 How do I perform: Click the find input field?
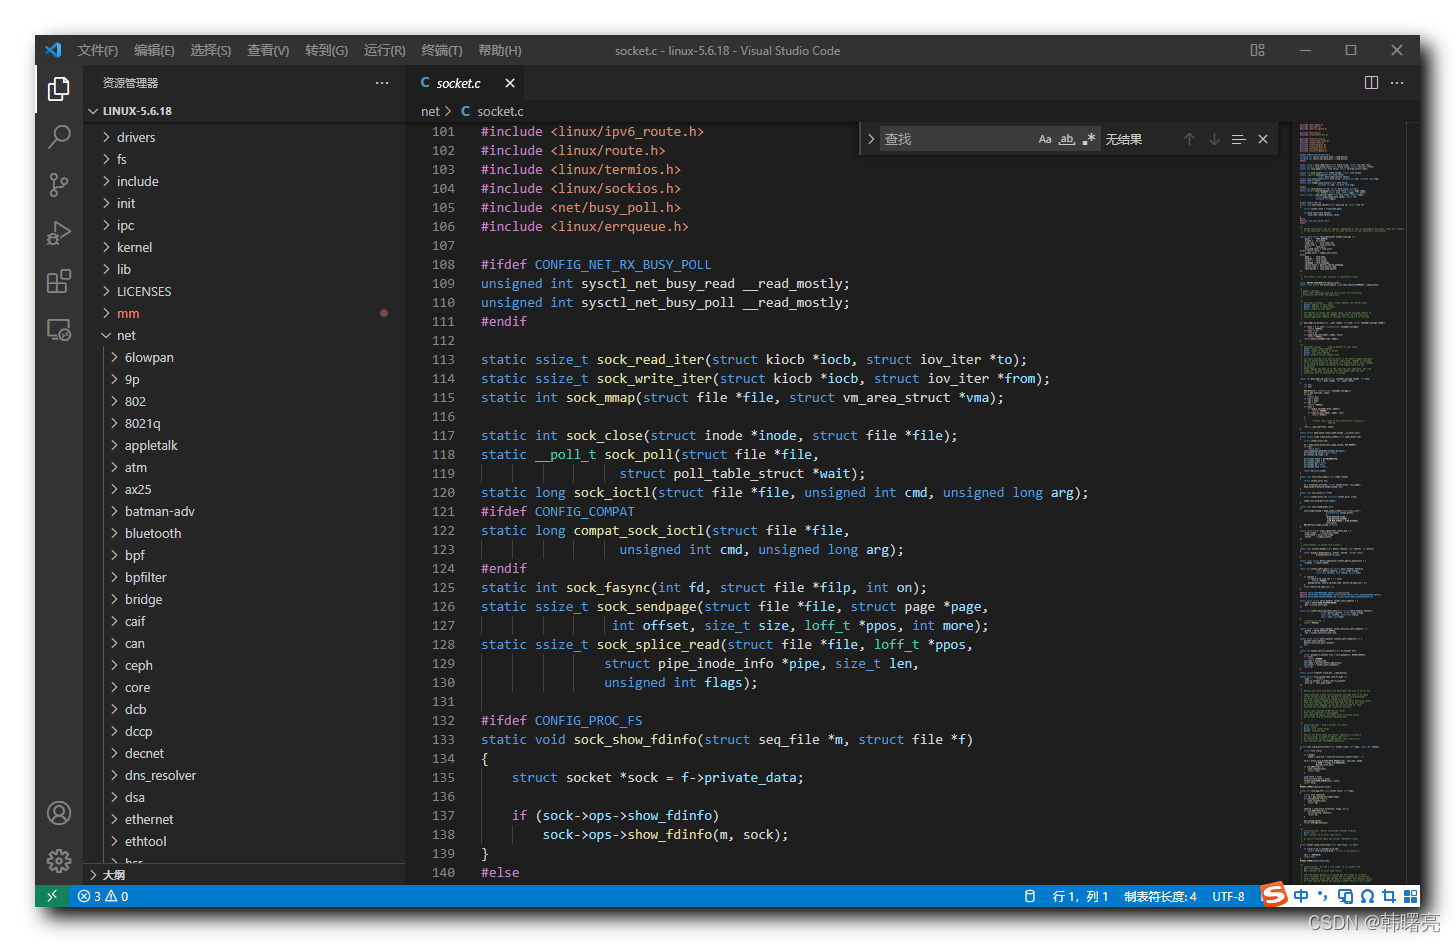[x=956, y=139]
